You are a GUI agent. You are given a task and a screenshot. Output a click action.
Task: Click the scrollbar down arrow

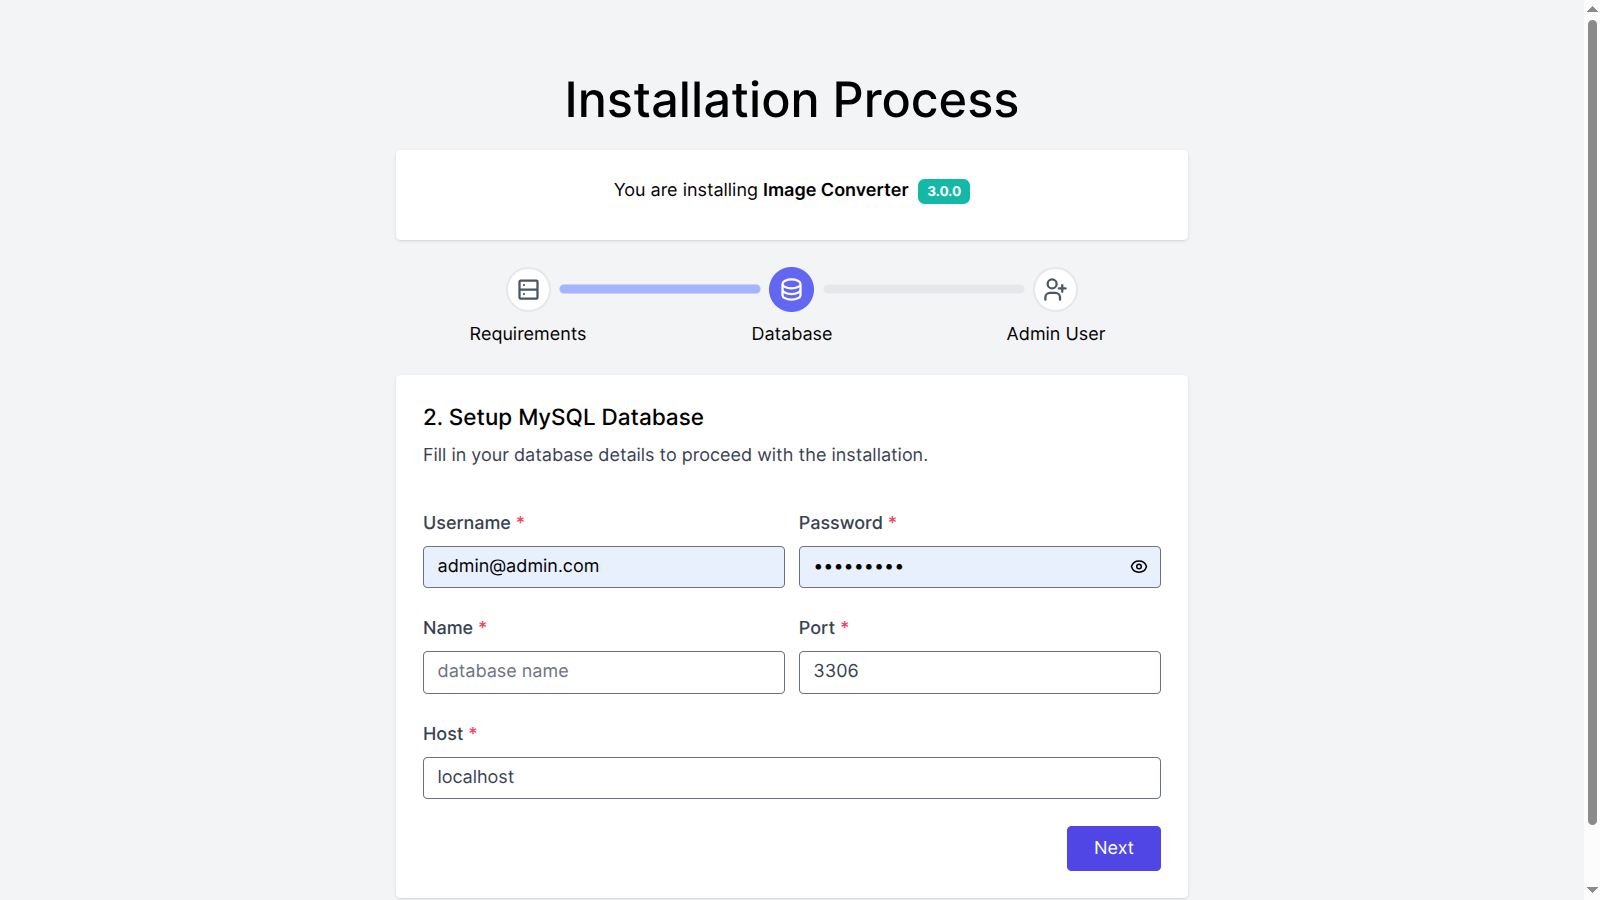(x=1592, y=890)
